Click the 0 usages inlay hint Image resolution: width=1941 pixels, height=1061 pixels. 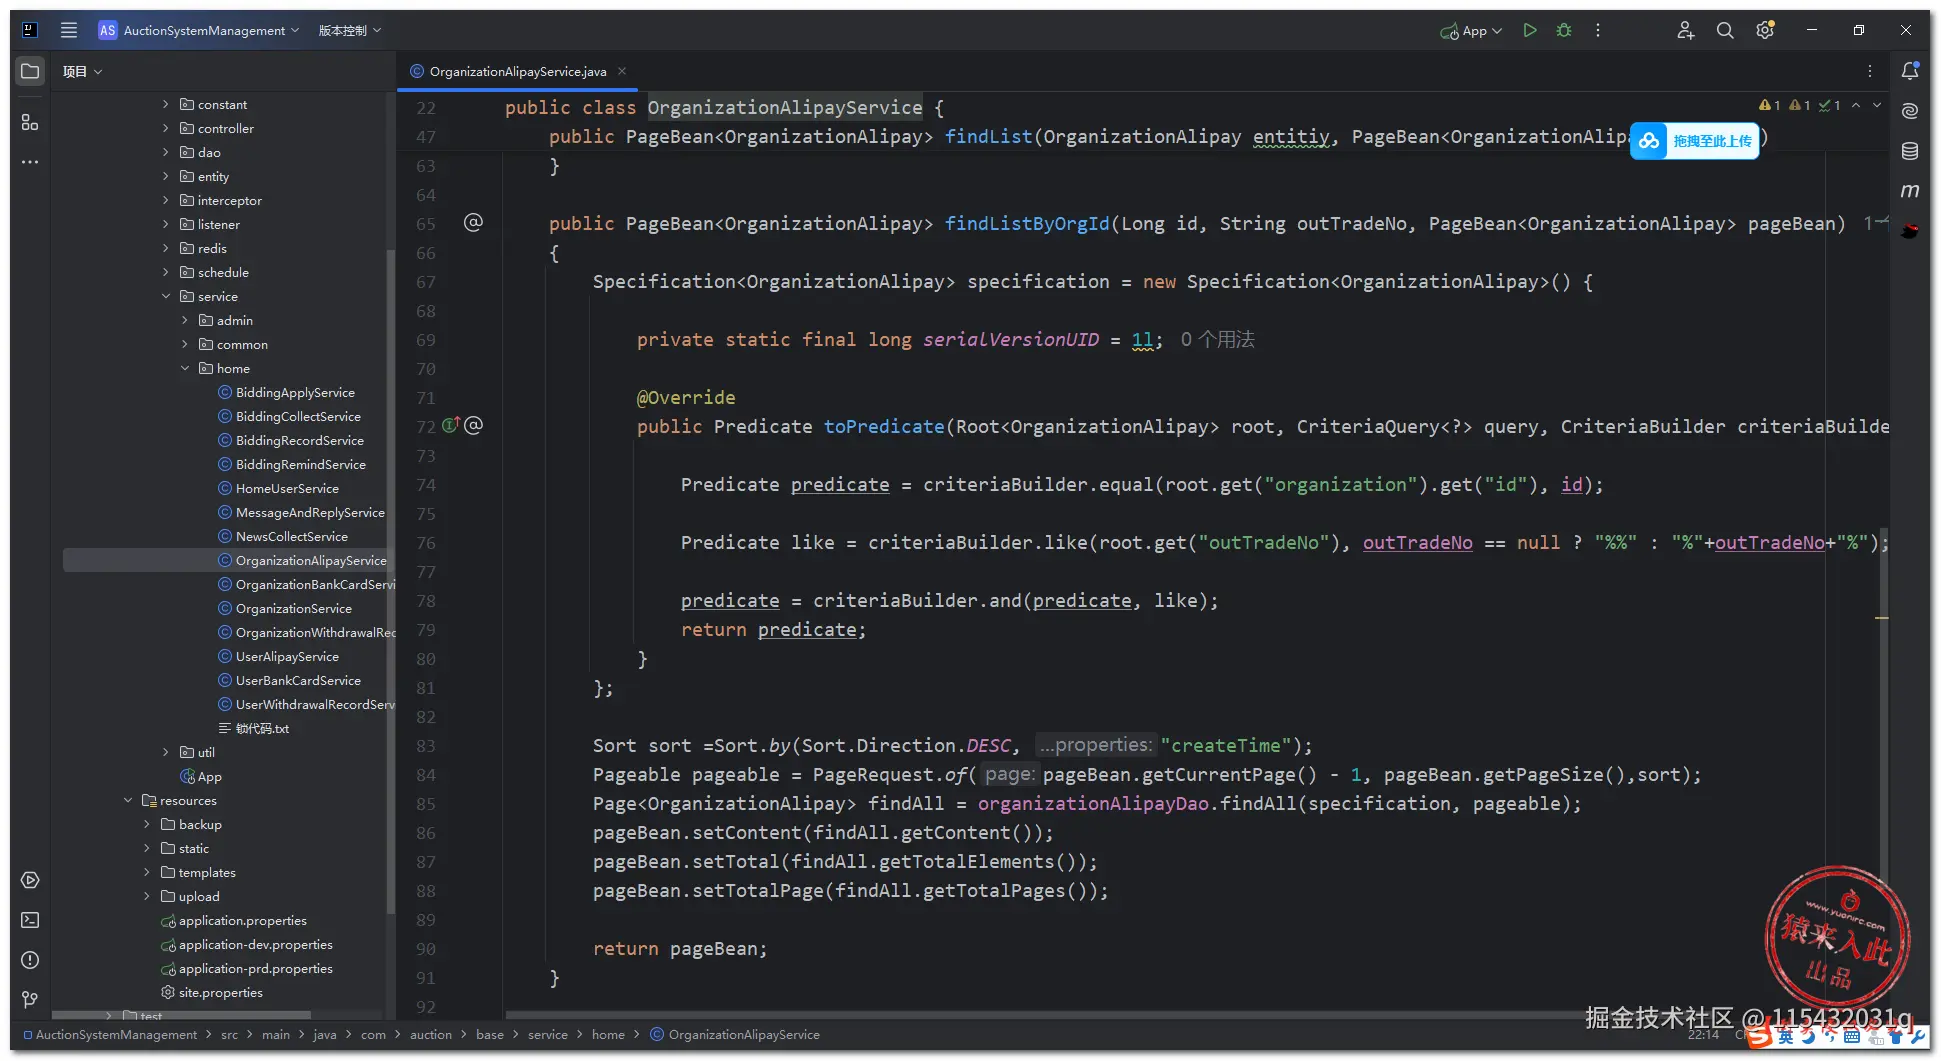click(1217, 340)
